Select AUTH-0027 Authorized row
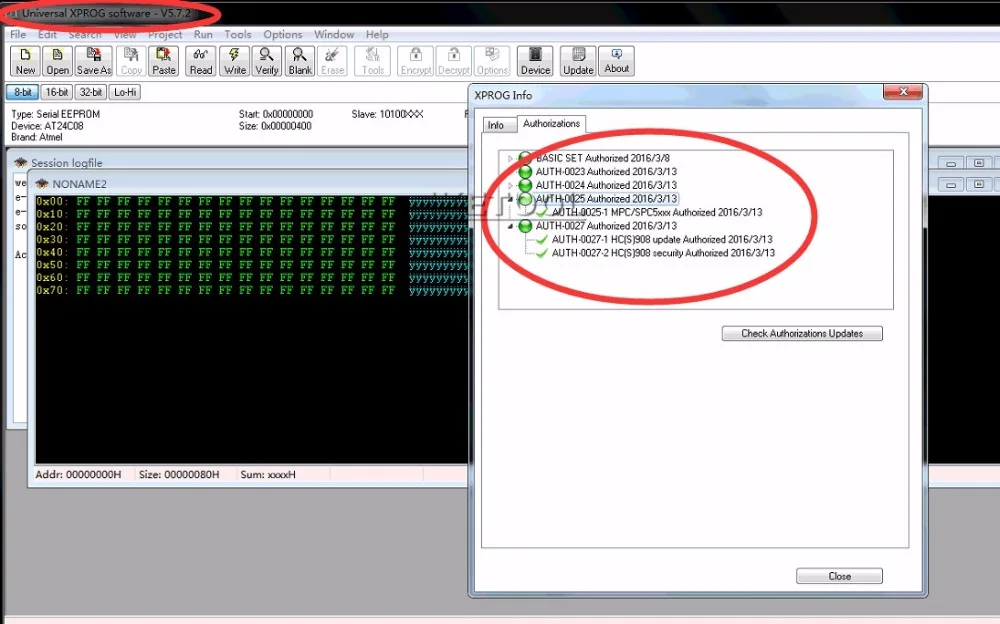This screenshot has height=624, width=1000. [606, 226]
